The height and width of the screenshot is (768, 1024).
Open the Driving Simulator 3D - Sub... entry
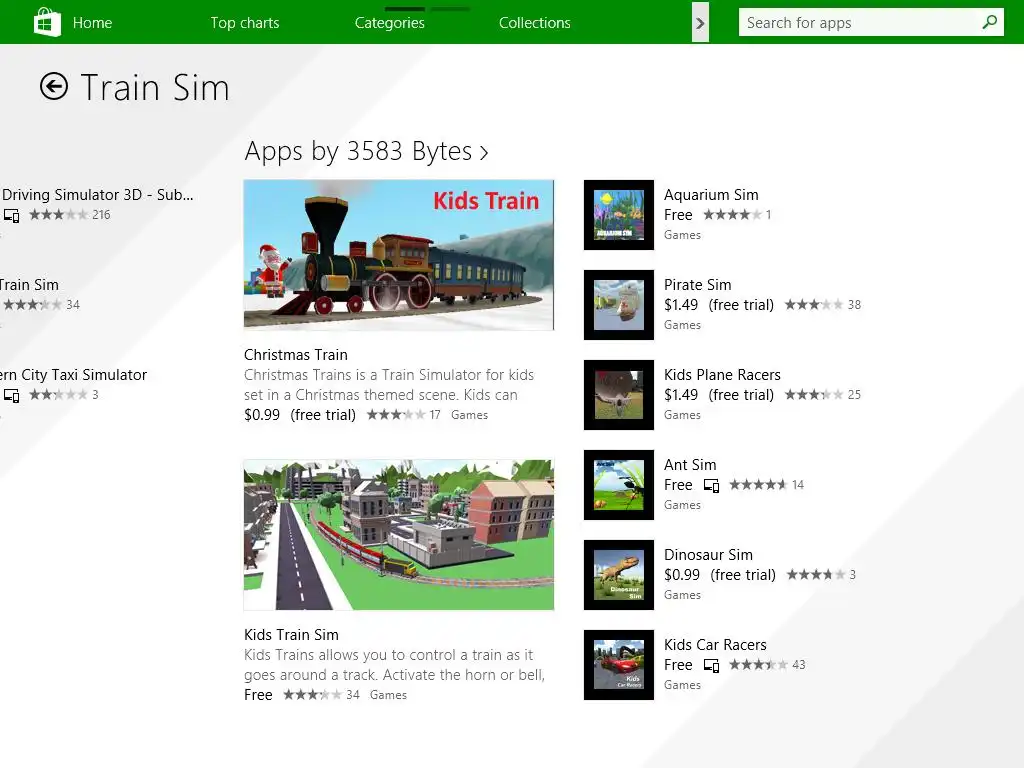pos(97,195)
